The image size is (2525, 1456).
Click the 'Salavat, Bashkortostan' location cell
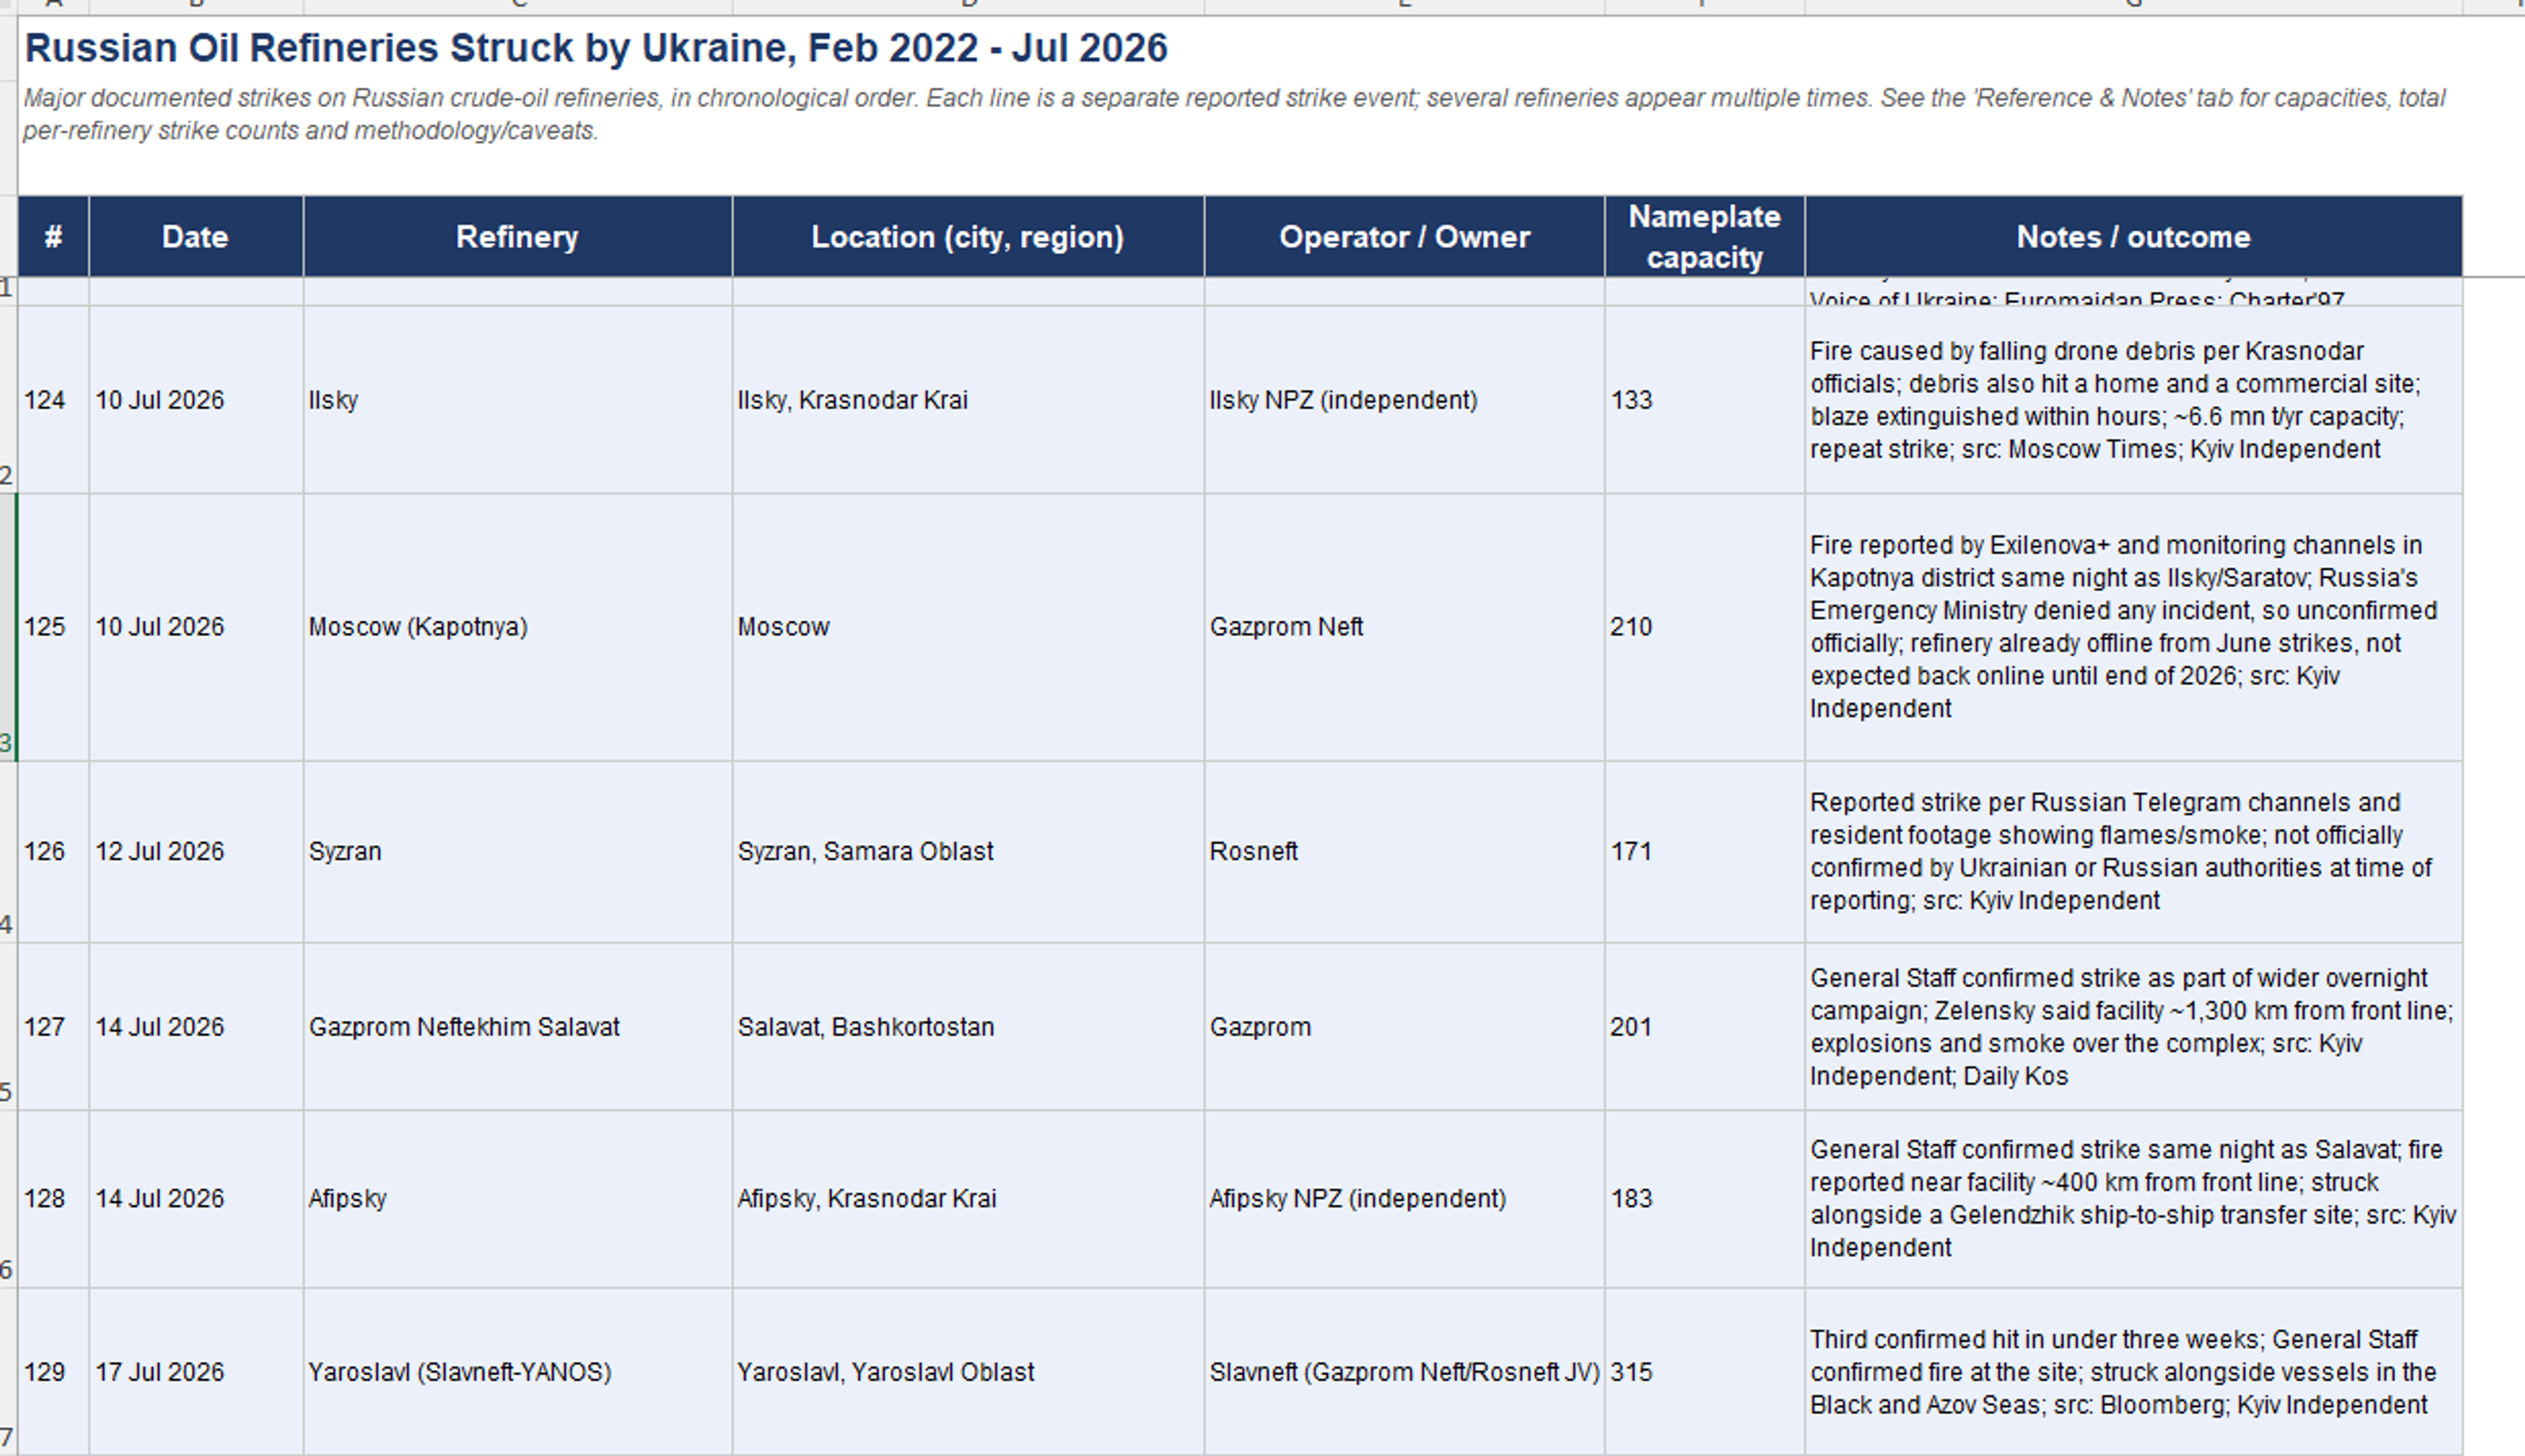tap(968, 1027)
